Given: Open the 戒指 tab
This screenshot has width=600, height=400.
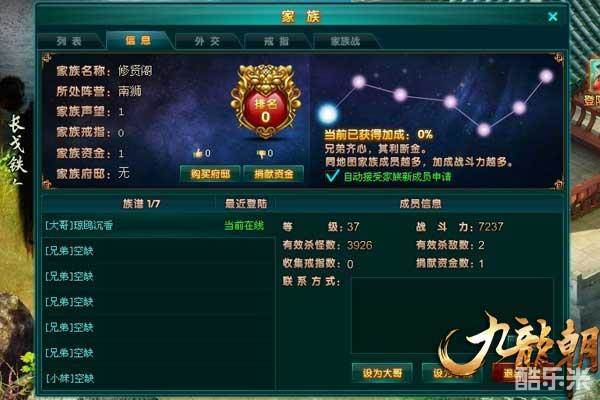Looking at the screenshot, I should [x=276, y=41].
